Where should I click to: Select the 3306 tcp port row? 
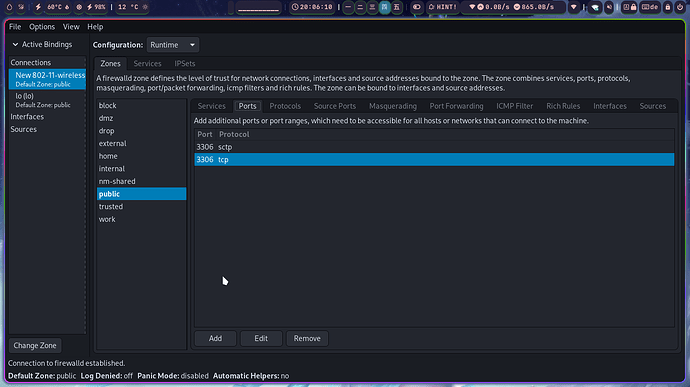click(434, 159)
